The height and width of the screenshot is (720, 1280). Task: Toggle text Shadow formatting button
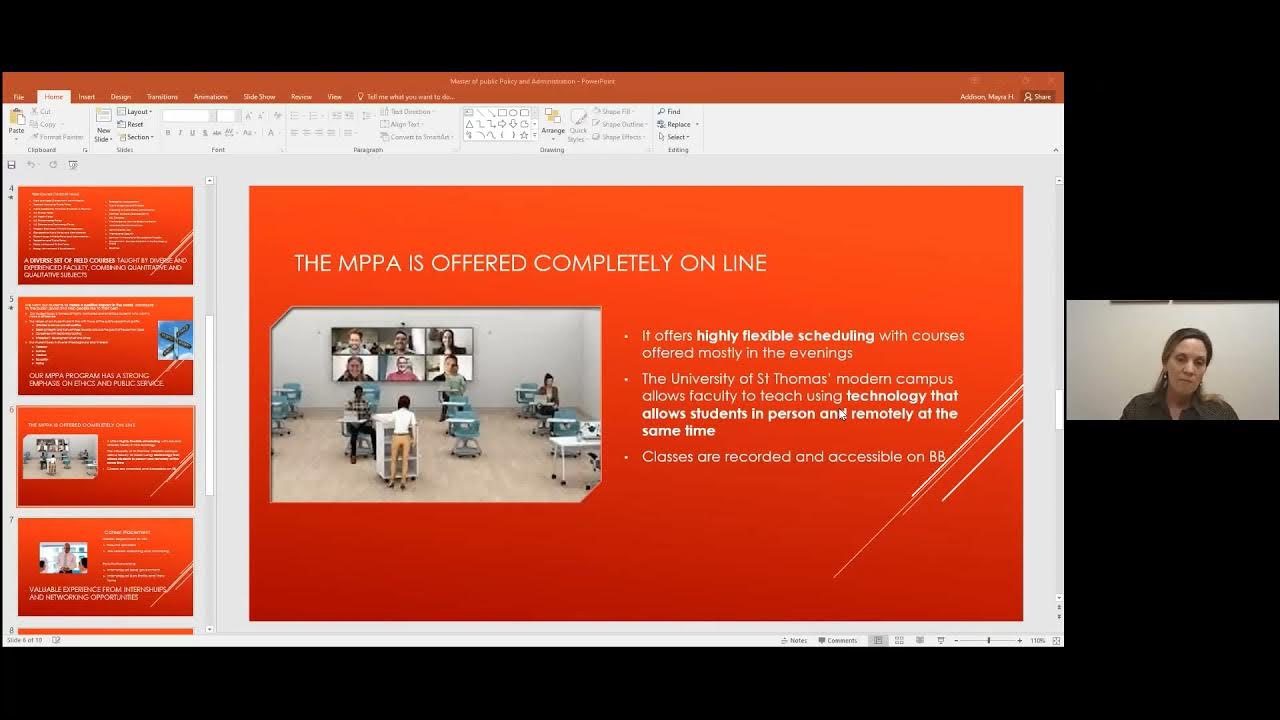point(205,133)
